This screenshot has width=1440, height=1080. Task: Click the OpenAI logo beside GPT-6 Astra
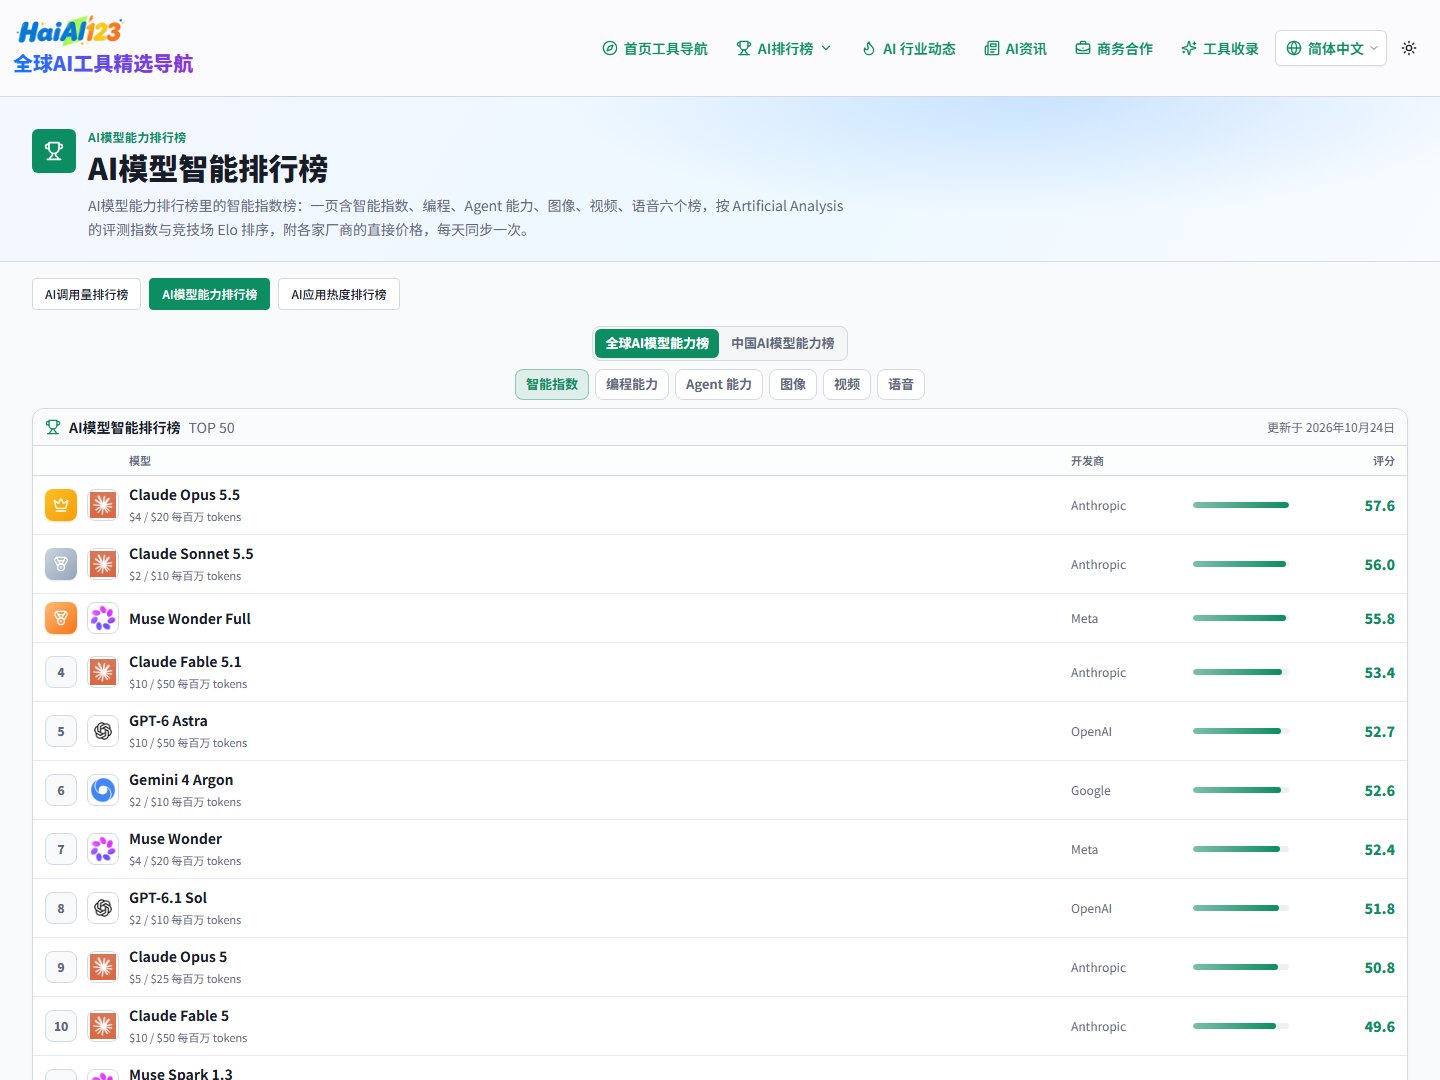point(103,731)
